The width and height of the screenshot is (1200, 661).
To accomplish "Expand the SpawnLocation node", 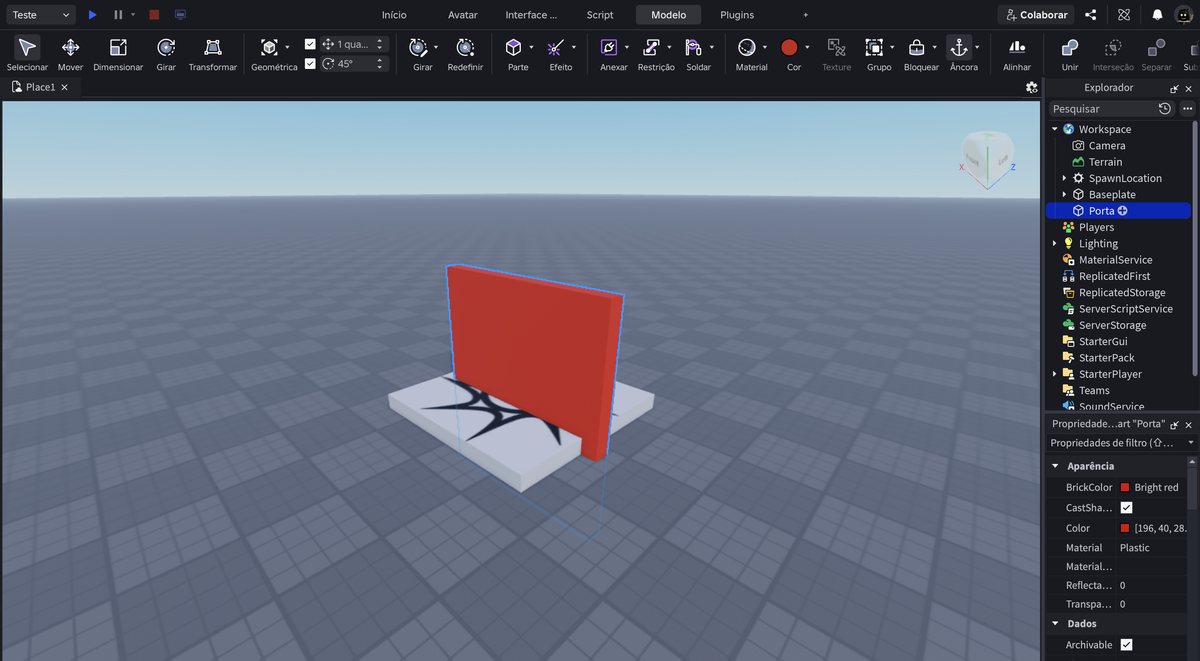I will (x=1064, y=178).
